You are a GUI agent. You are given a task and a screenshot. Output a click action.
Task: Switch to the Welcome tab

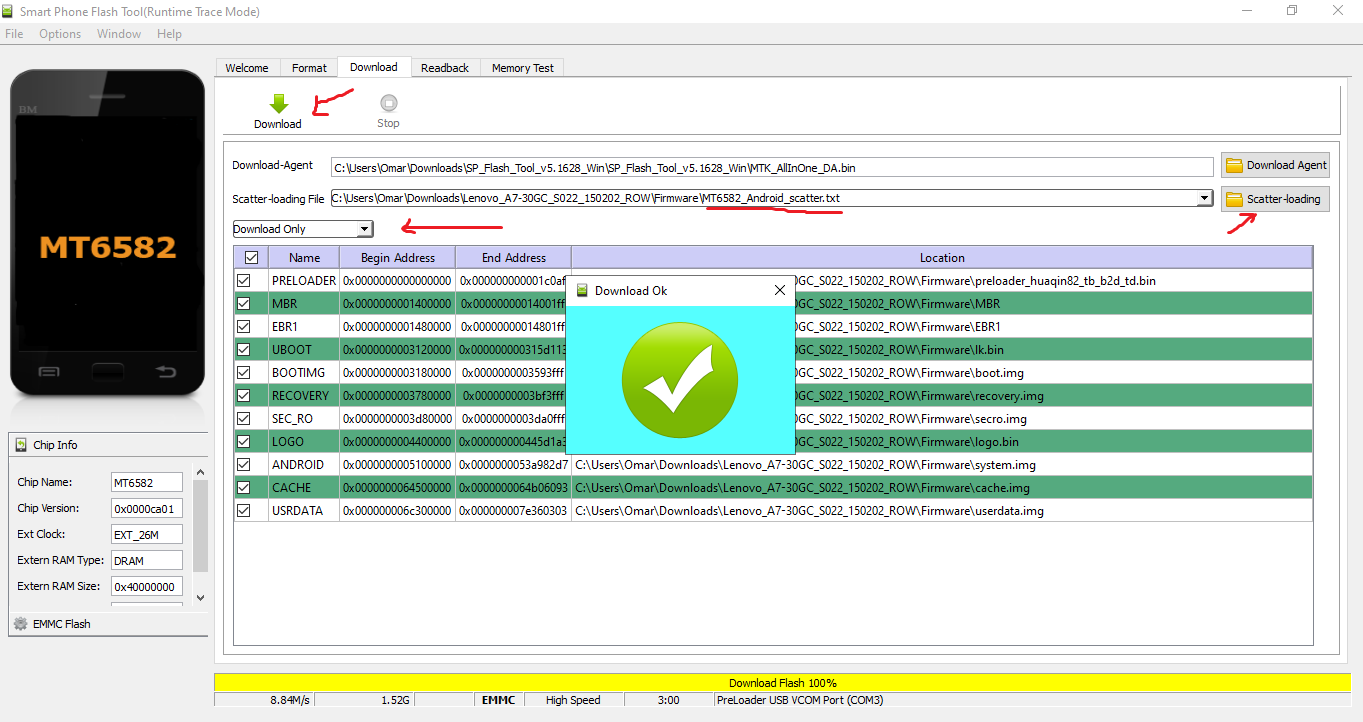point(247,68)
